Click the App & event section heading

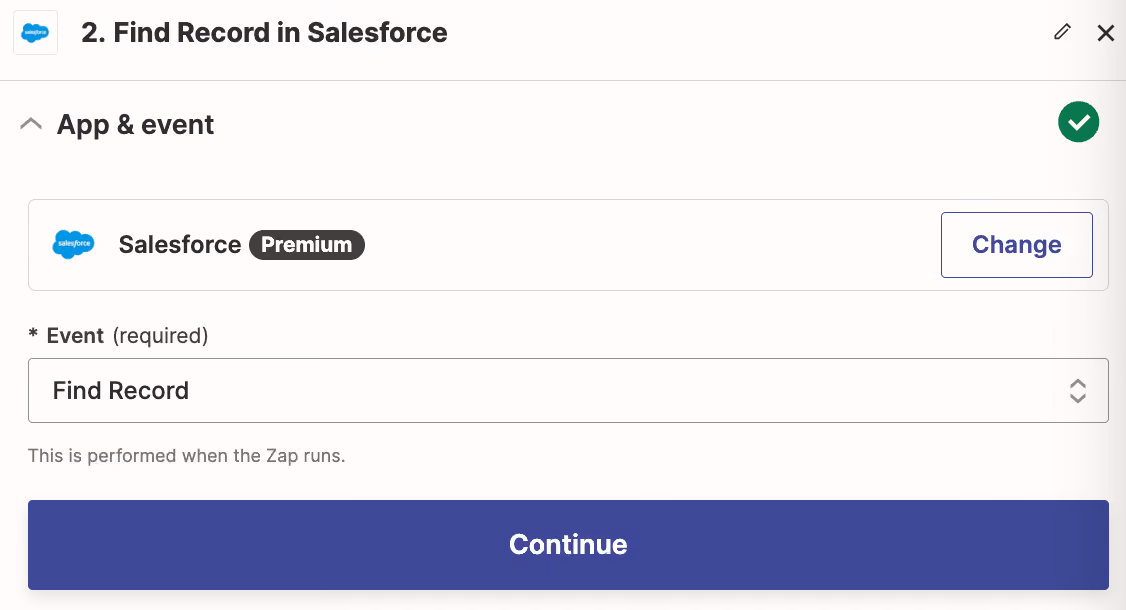[135, 124]
